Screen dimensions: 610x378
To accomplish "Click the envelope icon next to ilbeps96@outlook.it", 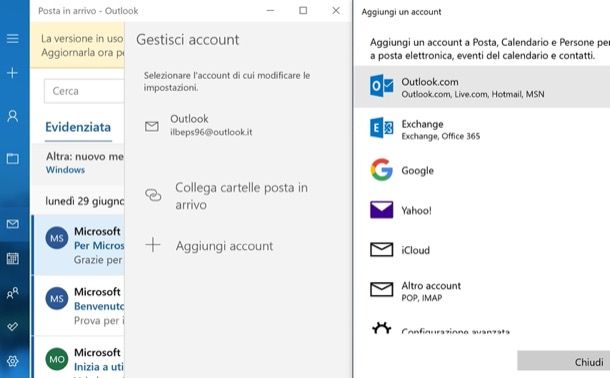I will 152,126.
